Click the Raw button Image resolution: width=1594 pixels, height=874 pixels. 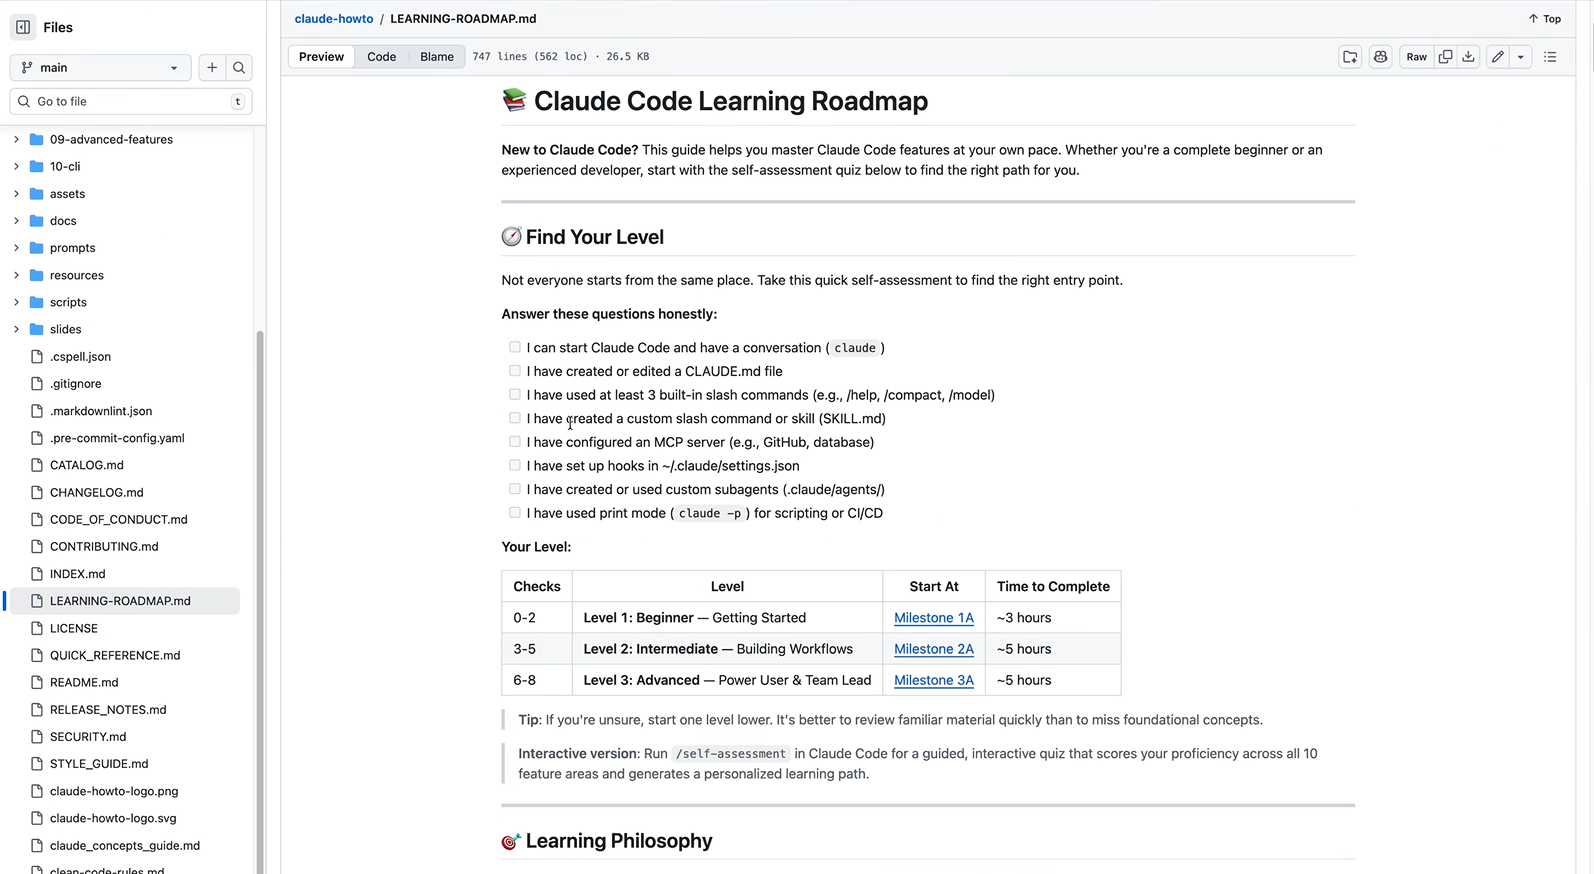(x=1416, y=57)
